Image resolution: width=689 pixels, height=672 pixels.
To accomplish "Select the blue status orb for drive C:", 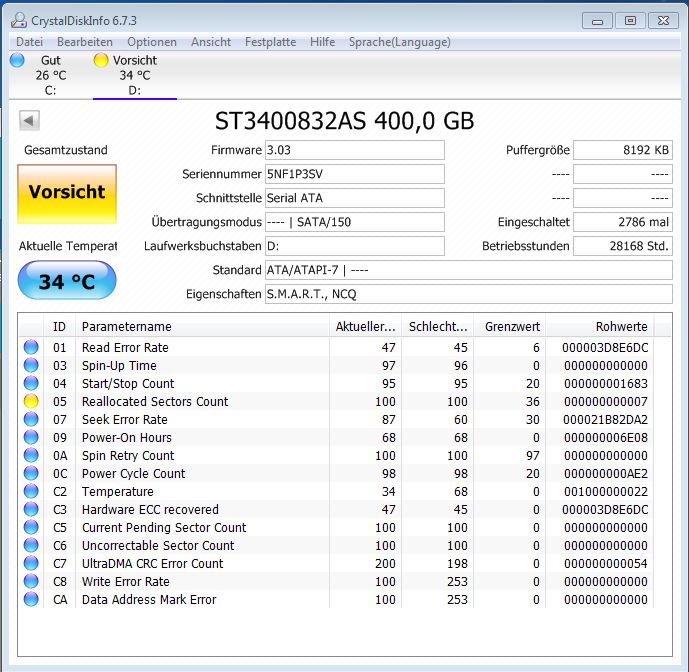I will click(x=17, y=60).
